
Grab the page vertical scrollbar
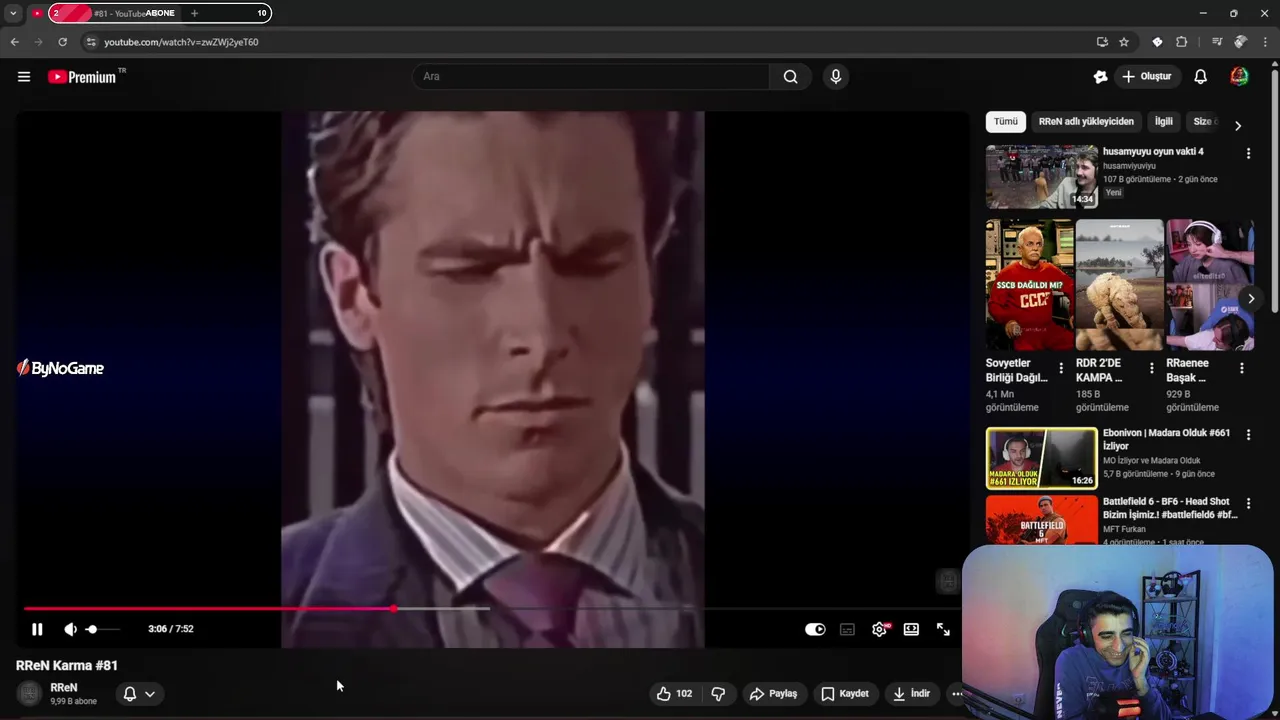click(x=1274, y=190)
